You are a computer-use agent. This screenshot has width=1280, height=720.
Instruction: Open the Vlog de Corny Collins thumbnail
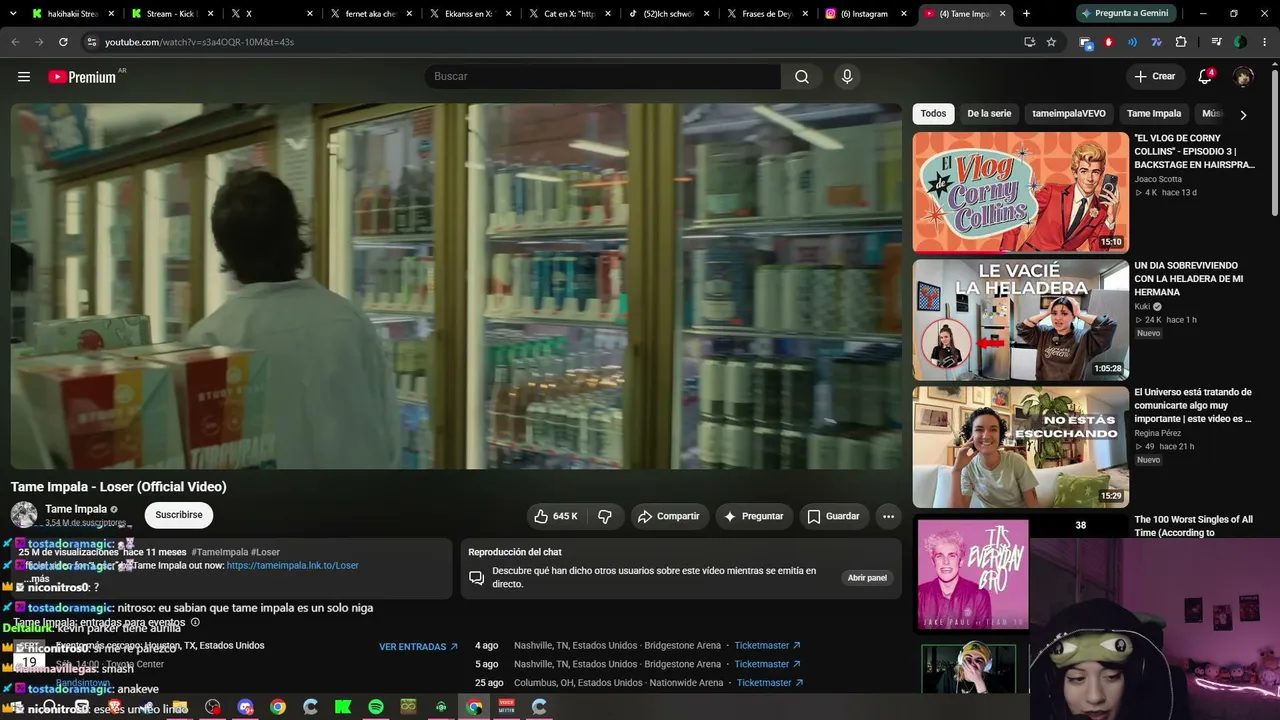[1020, 192]
